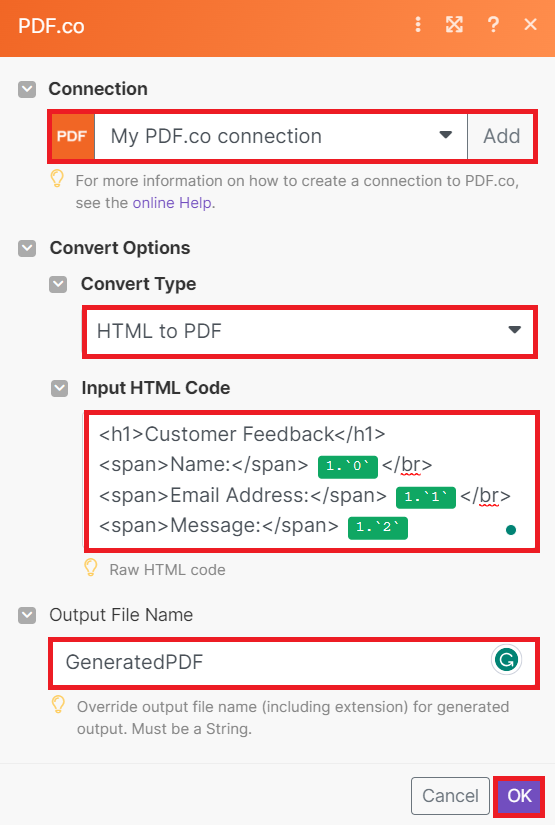The image size is (555, 825).
Task: Open the My PDF.co connection dropdown
Action: [281, 136]
